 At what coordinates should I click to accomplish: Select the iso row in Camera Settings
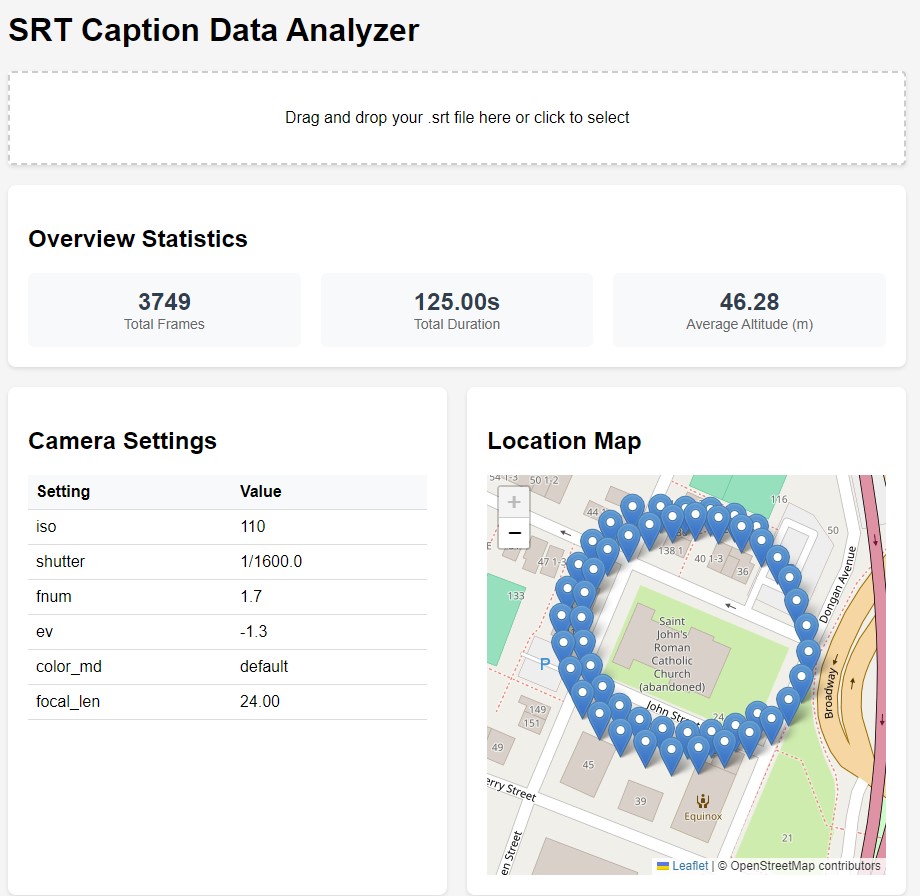point(227,527)
